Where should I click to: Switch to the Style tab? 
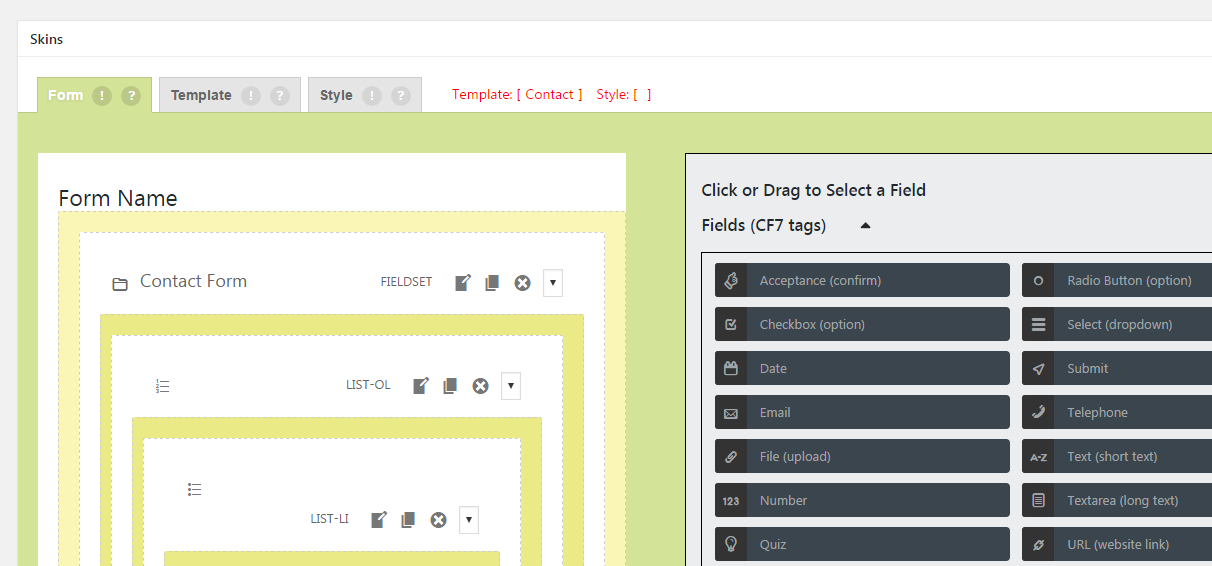(336, 96)
